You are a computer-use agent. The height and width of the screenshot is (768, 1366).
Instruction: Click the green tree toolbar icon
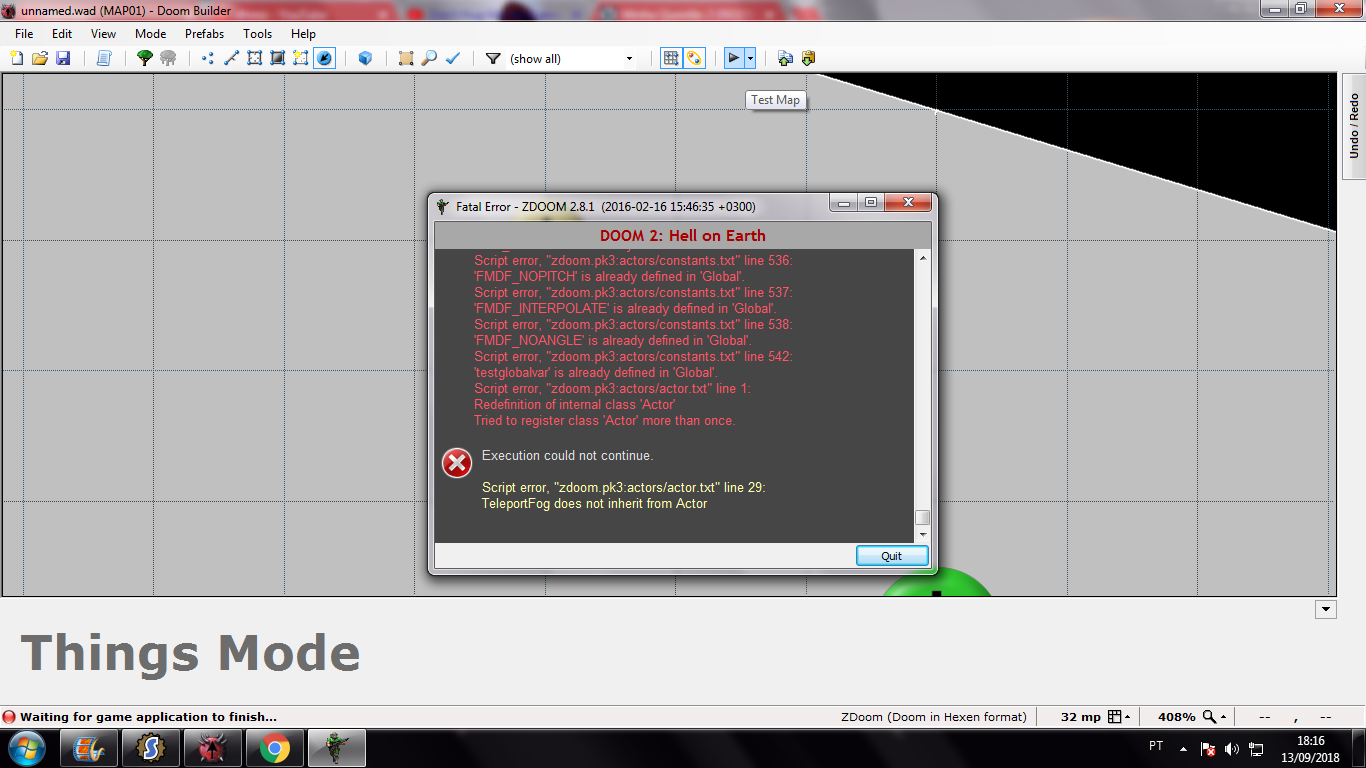pos(145,58)
